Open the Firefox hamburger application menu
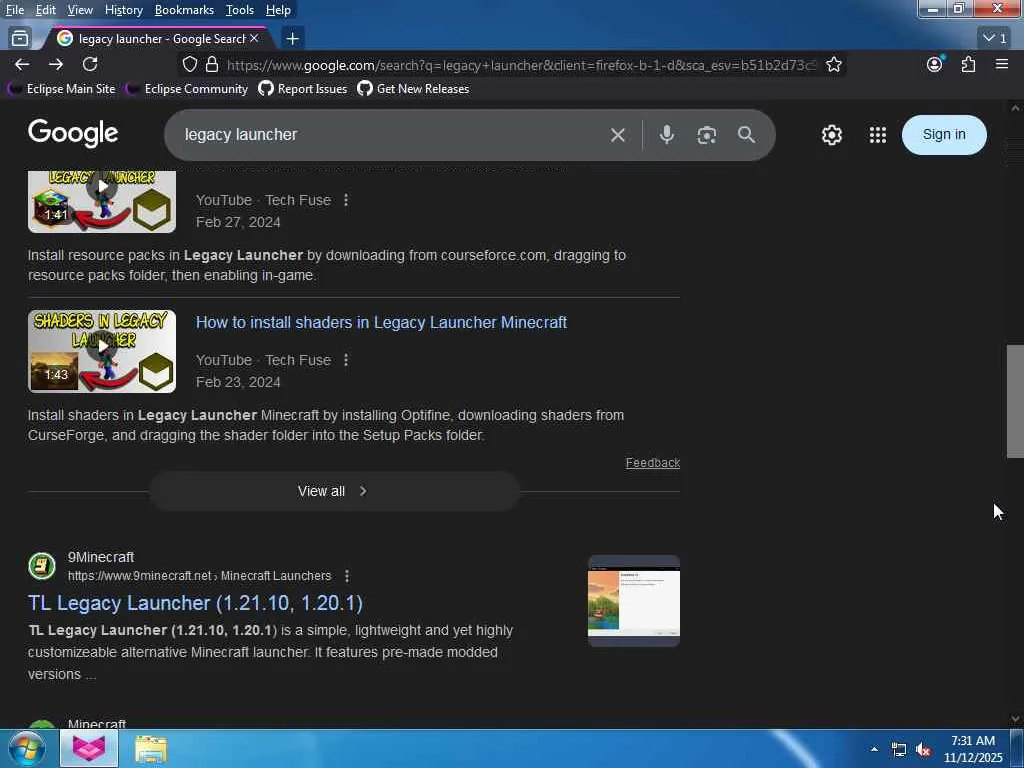The image size is (1024, 768). [x=1002, y=64]
